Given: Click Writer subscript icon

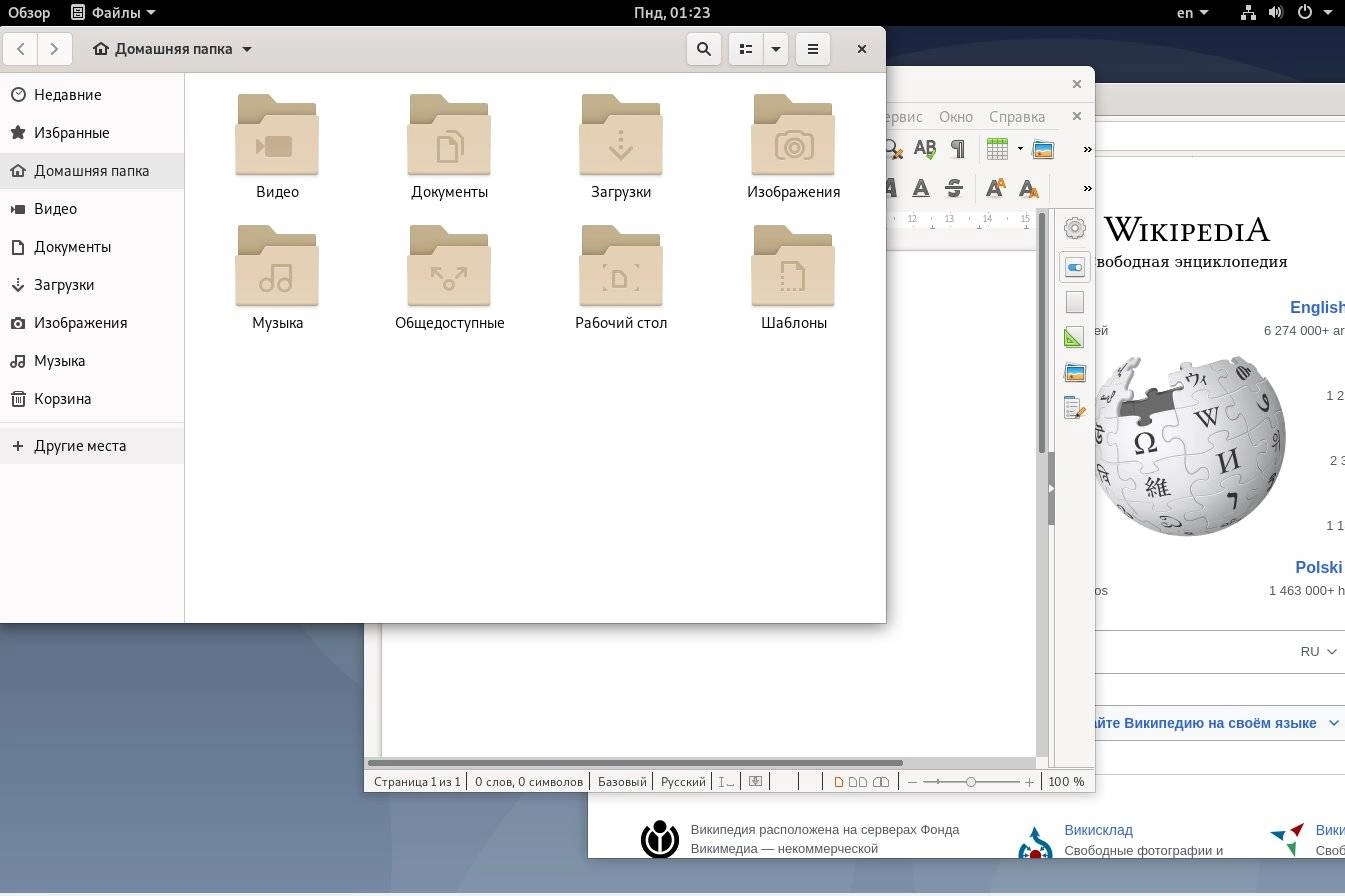Looking at the screenshot, I should point(1028,188).
